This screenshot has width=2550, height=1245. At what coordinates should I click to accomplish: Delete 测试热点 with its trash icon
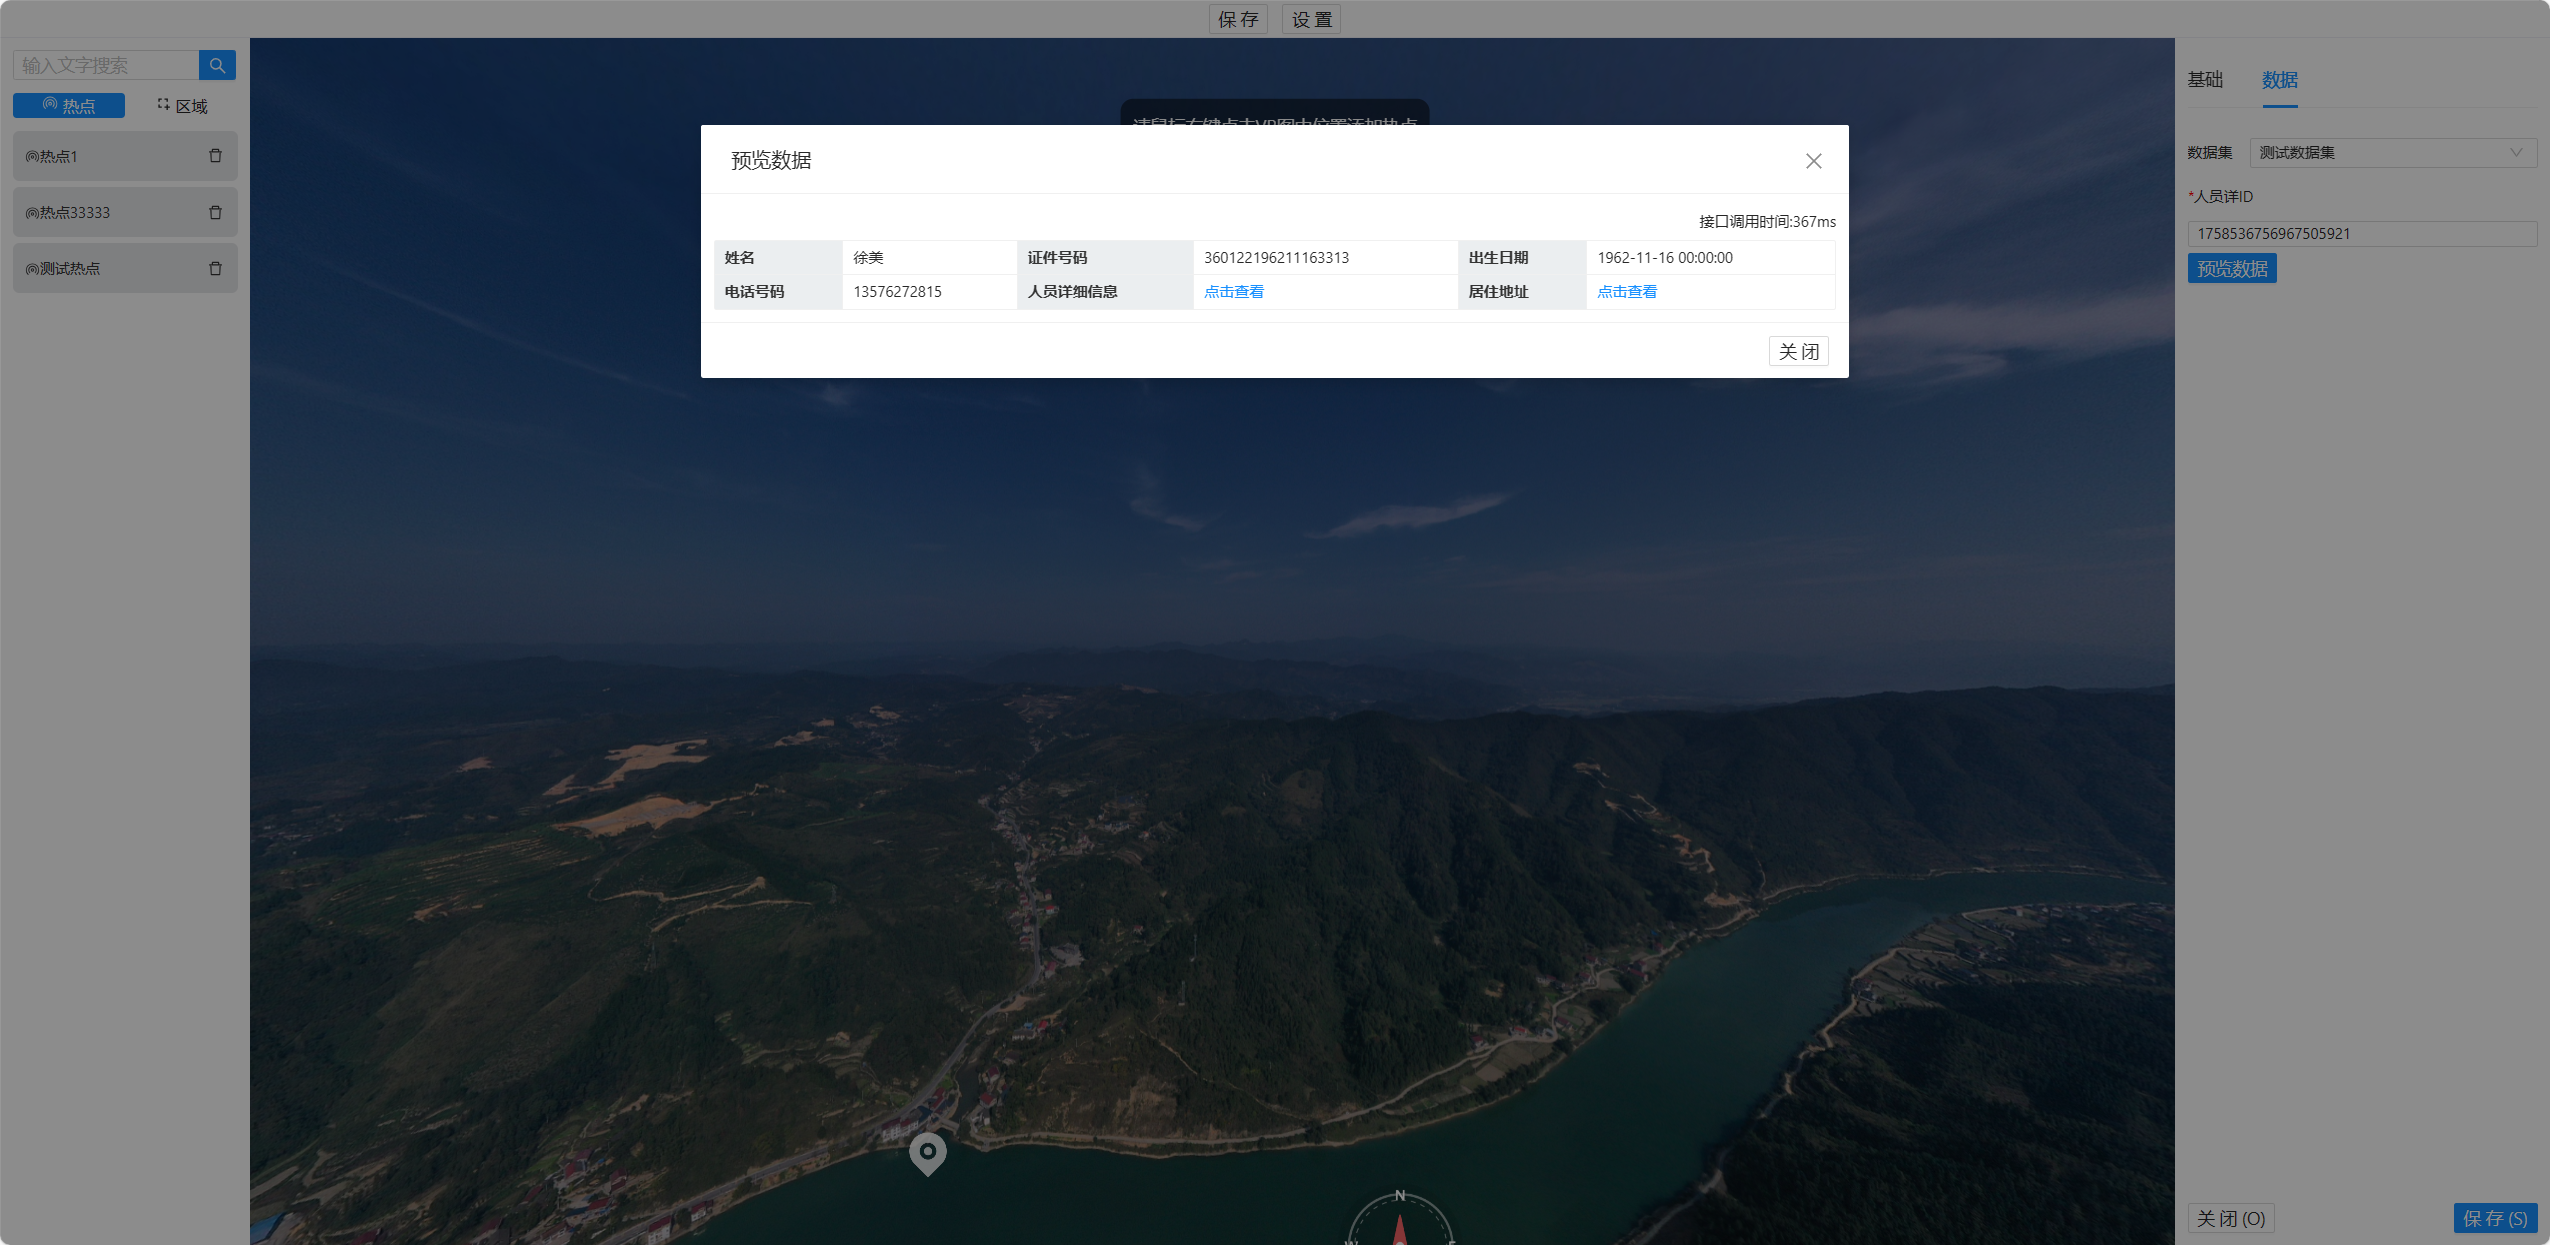click(215, 268)
